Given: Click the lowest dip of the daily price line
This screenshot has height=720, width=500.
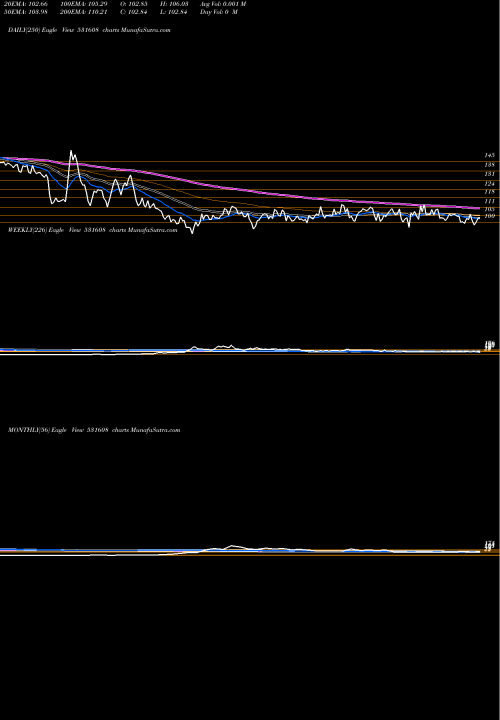Looking at the screenshot, I should (192, 233).
